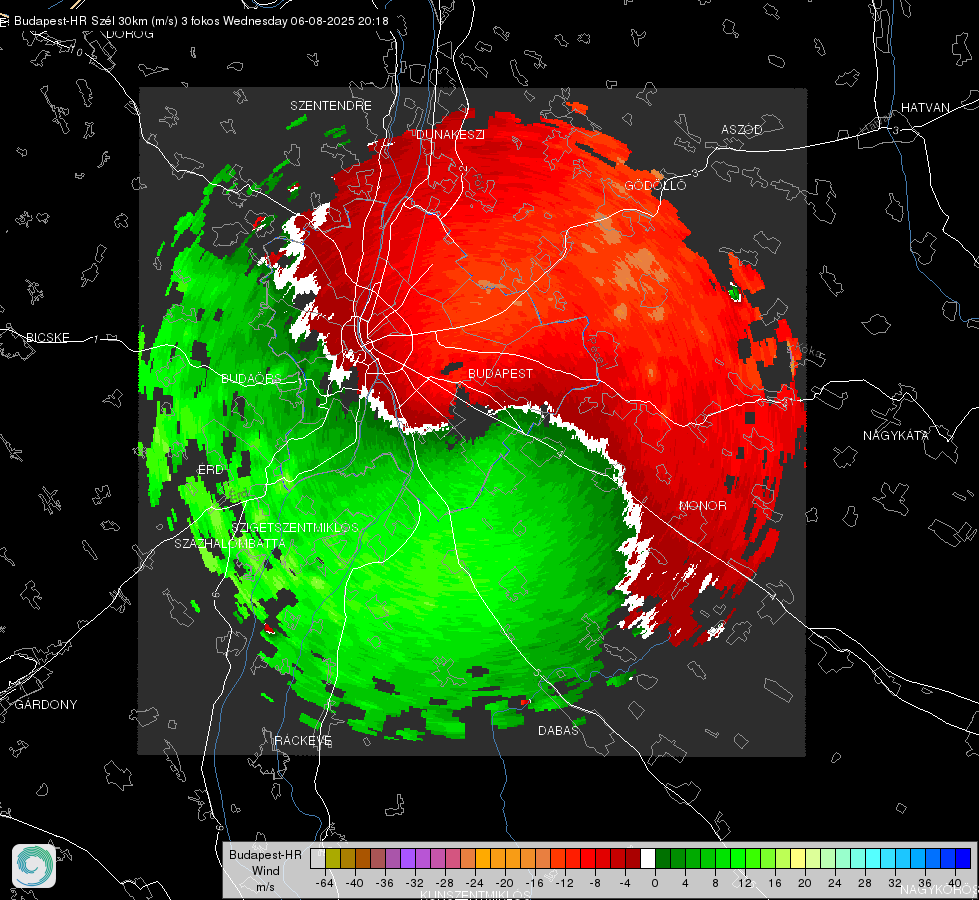979x900 pixels.
Task: Click the BUDAPEST city label
Action: (x=500, y=373)
